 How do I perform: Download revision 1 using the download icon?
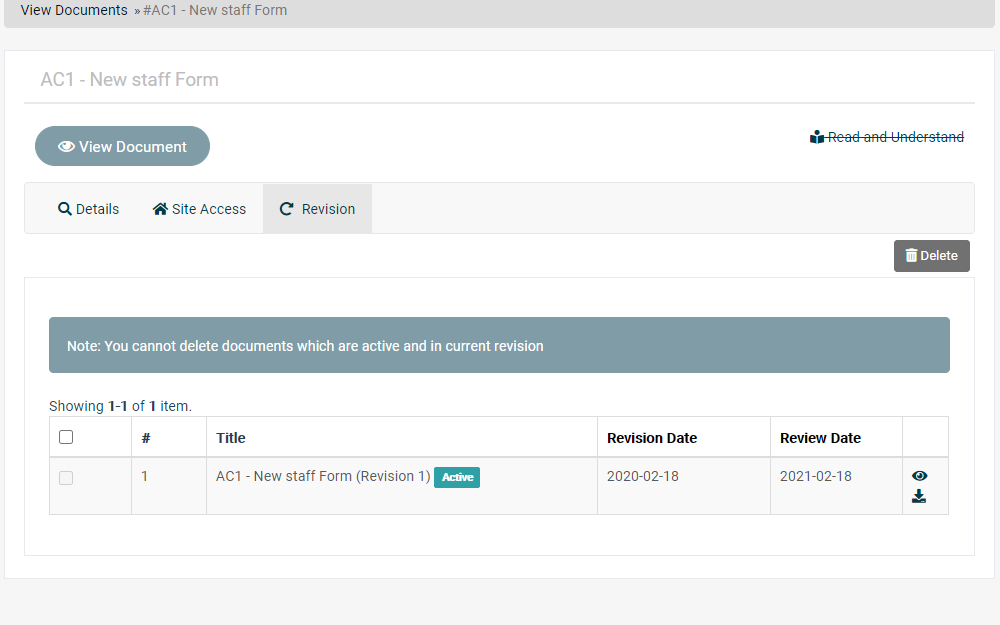(919, 496)
